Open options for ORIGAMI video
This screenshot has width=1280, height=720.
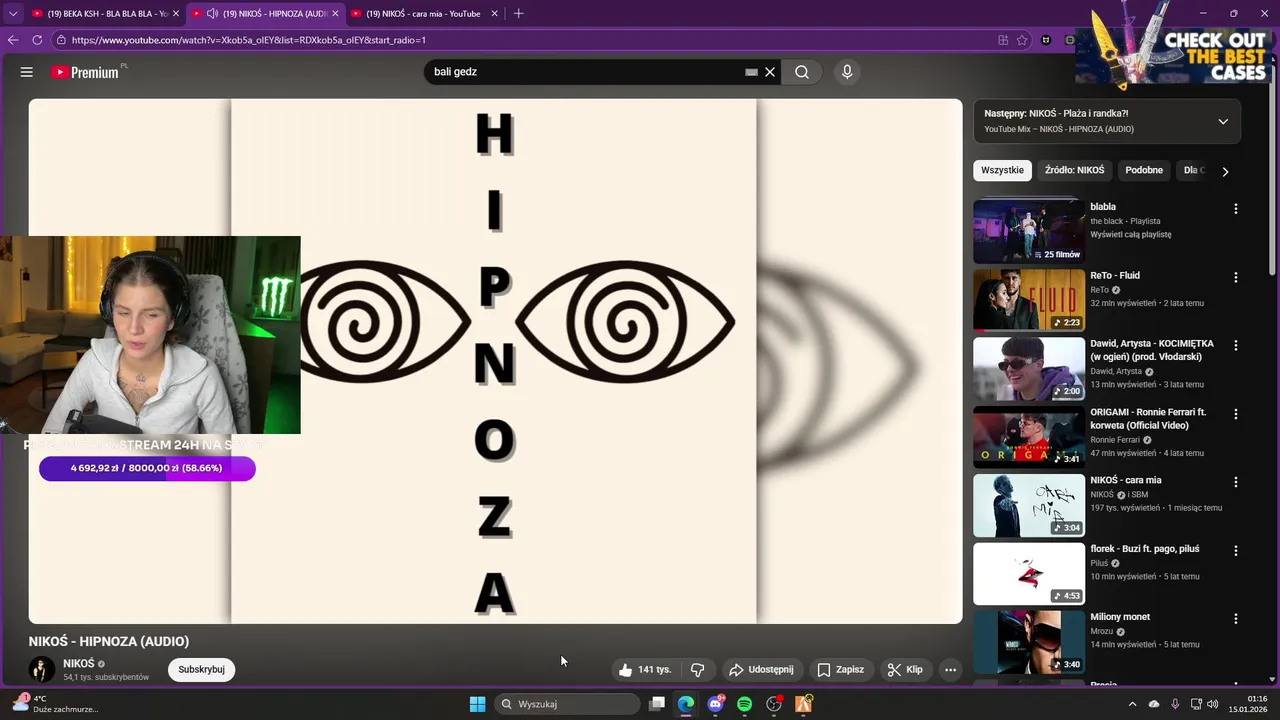click(x=1236, y=414)
